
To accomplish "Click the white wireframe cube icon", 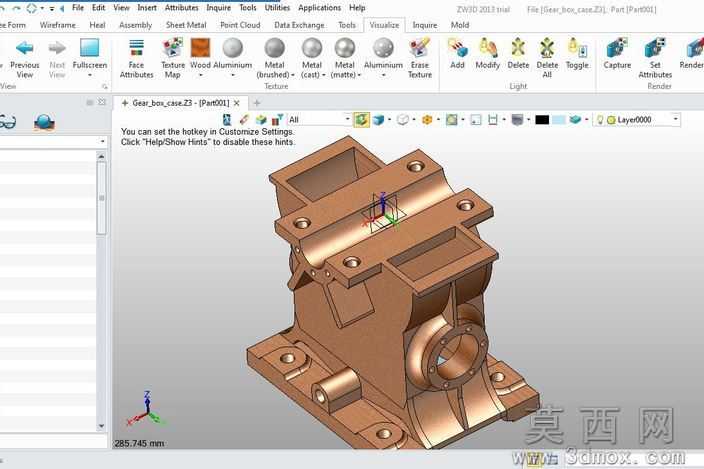I will (x=403, y=119).
